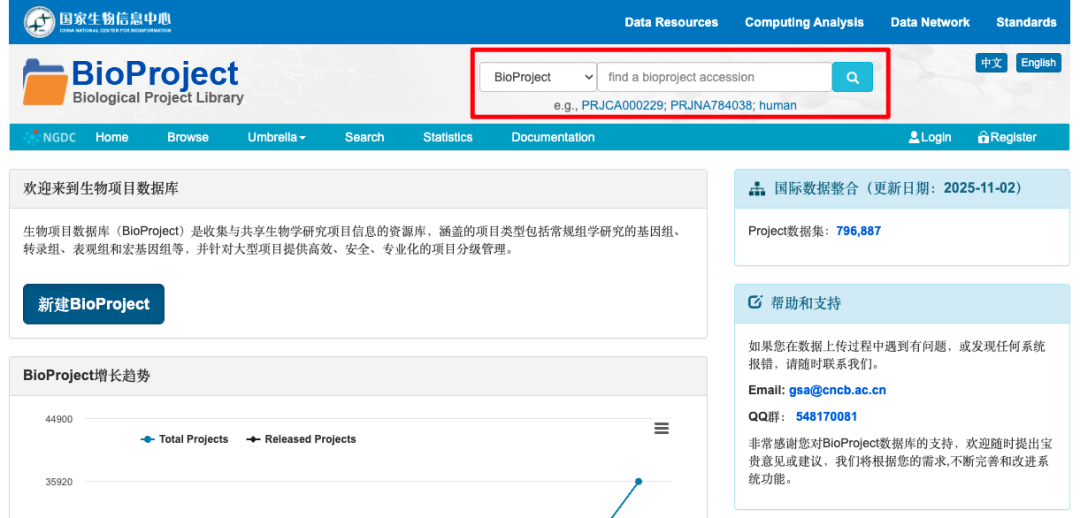Open Standards menu
Viewport: 1080px width, 518px height.
[x=1026, y=22]
